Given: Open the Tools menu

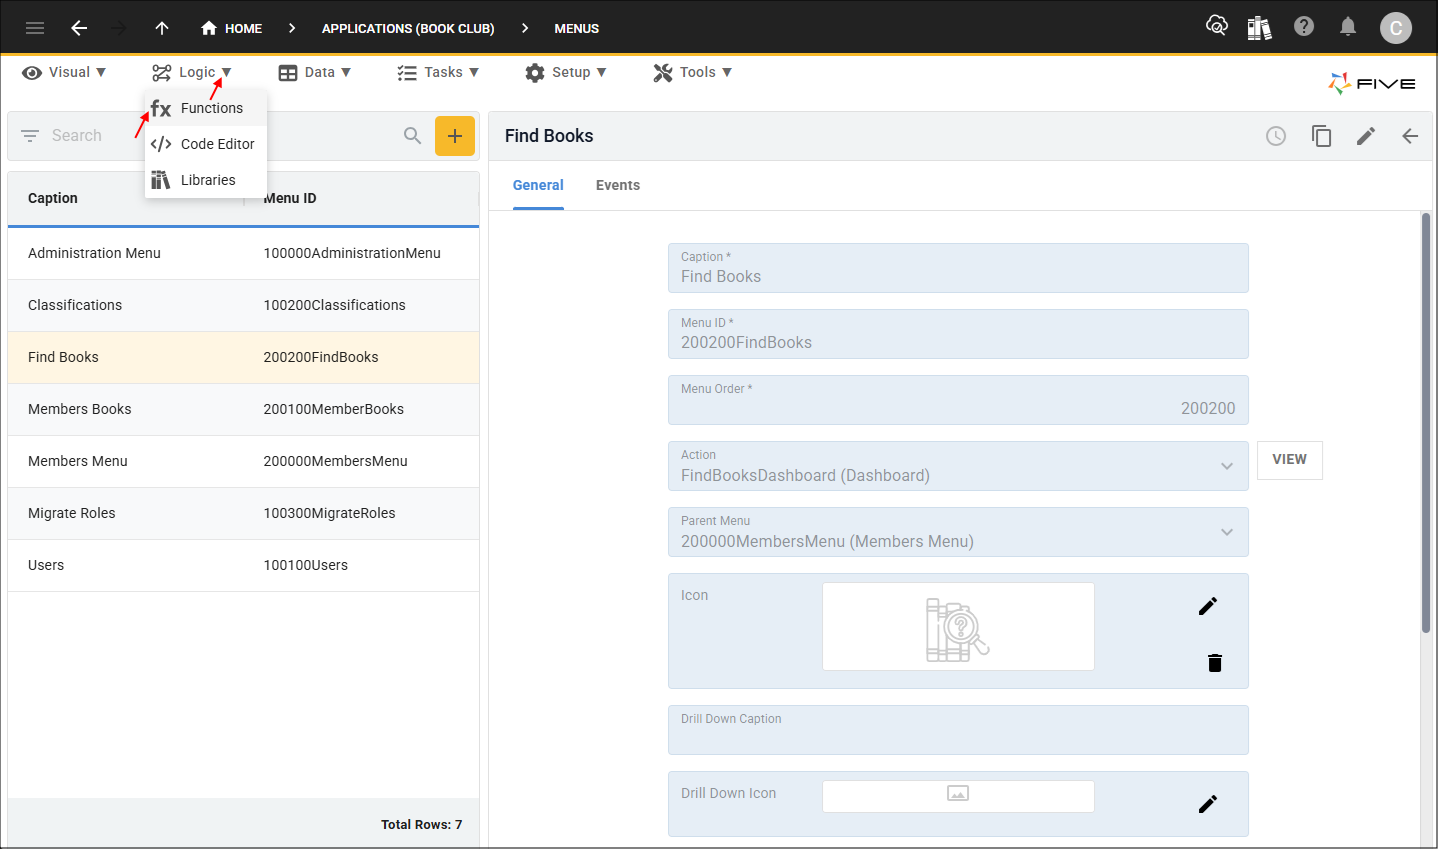Looking at the screenshot, I should 693,72.
